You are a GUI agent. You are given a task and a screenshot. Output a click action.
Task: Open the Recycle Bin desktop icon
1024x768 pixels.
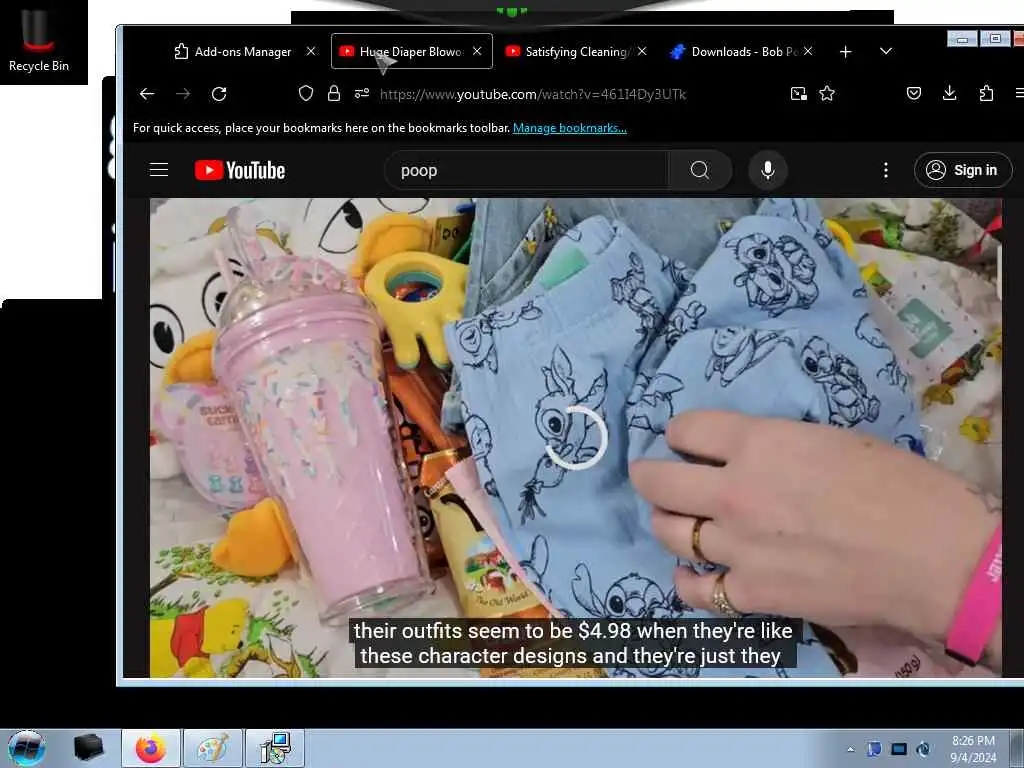click(39, 40)
